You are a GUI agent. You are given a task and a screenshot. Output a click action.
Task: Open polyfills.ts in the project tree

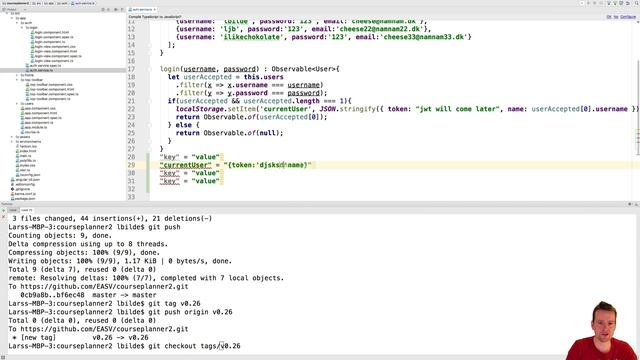[27, 160]
